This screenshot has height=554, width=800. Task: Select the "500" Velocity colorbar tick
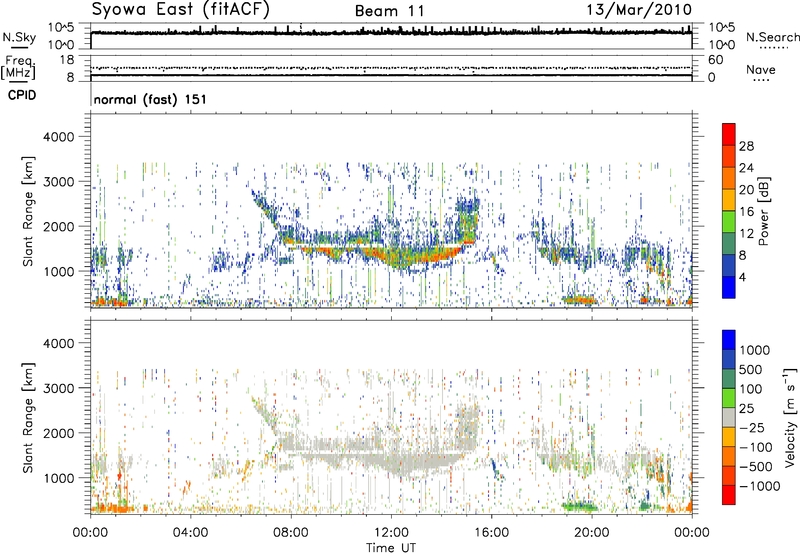(x=751, y=369)
